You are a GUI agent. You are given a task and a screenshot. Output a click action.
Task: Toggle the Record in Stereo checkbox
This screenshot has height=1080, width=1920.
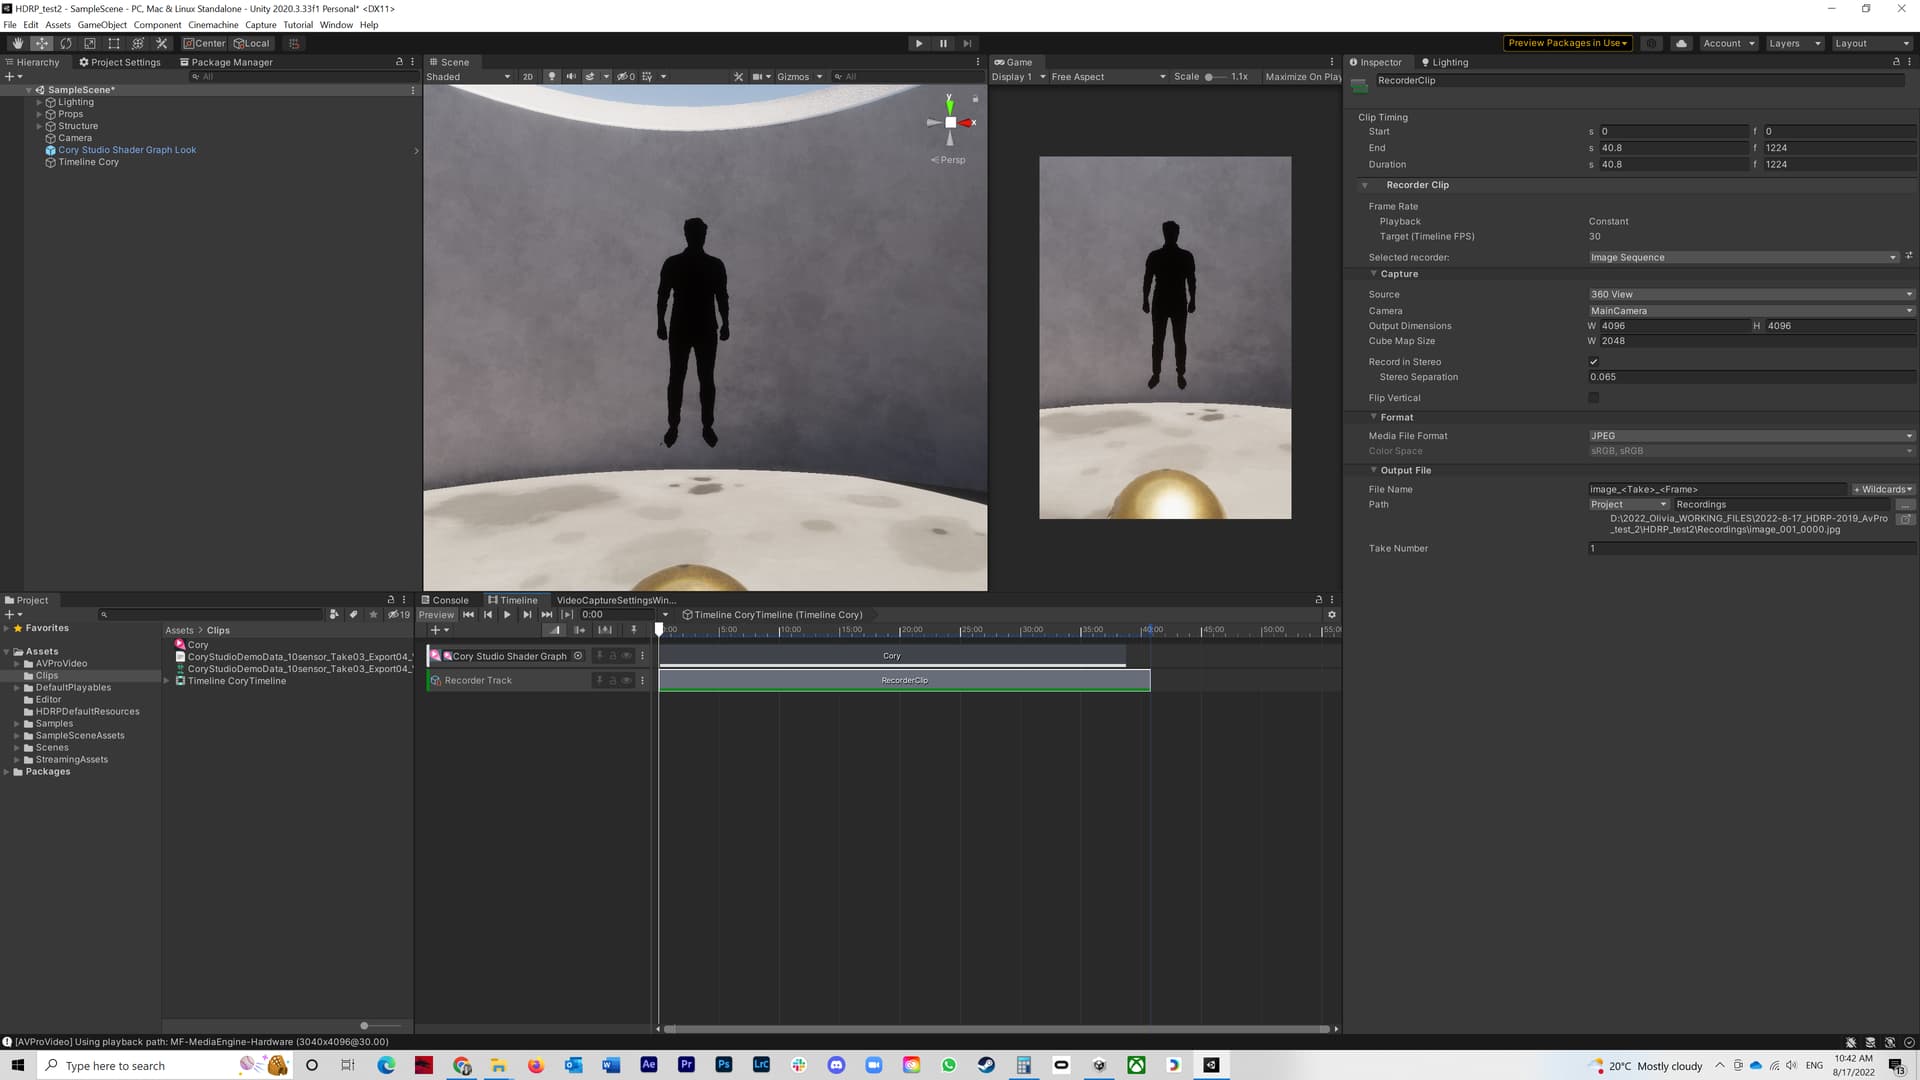[1593, 362]
